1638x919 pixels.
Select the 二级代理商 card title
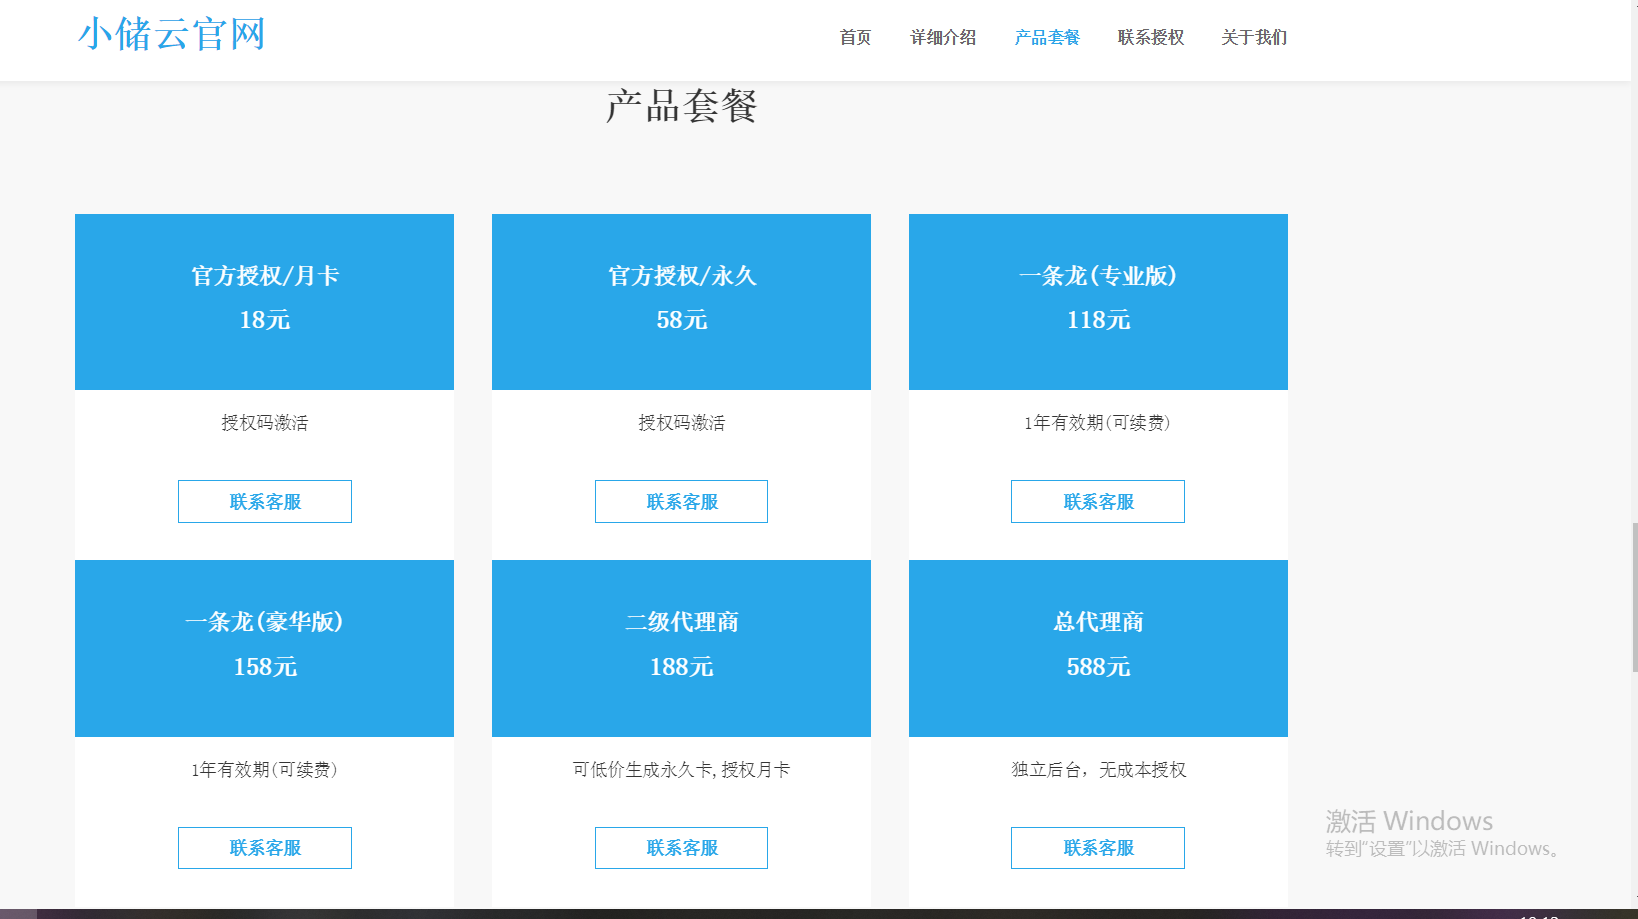pos(681,622)
